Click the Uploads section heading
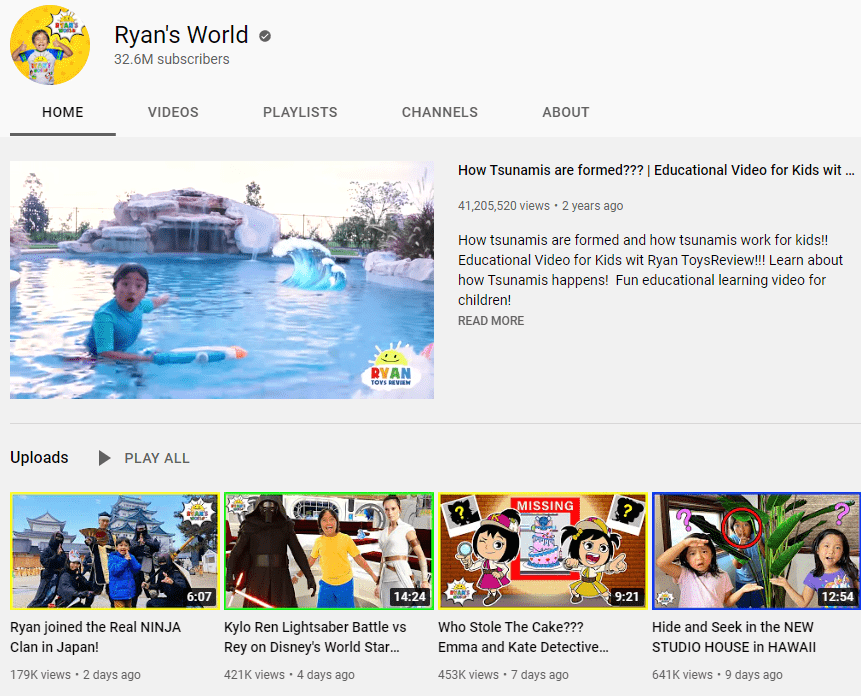 [39, 457]
